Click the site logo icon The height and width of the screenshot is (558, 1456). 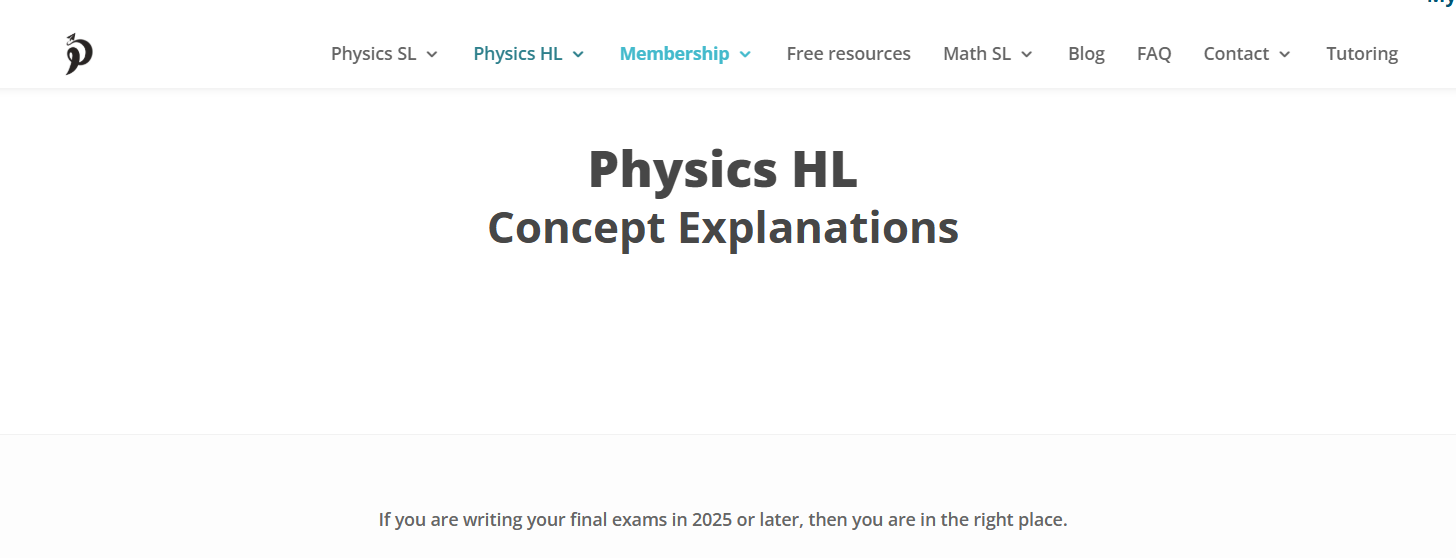click(x=79, y=54)
